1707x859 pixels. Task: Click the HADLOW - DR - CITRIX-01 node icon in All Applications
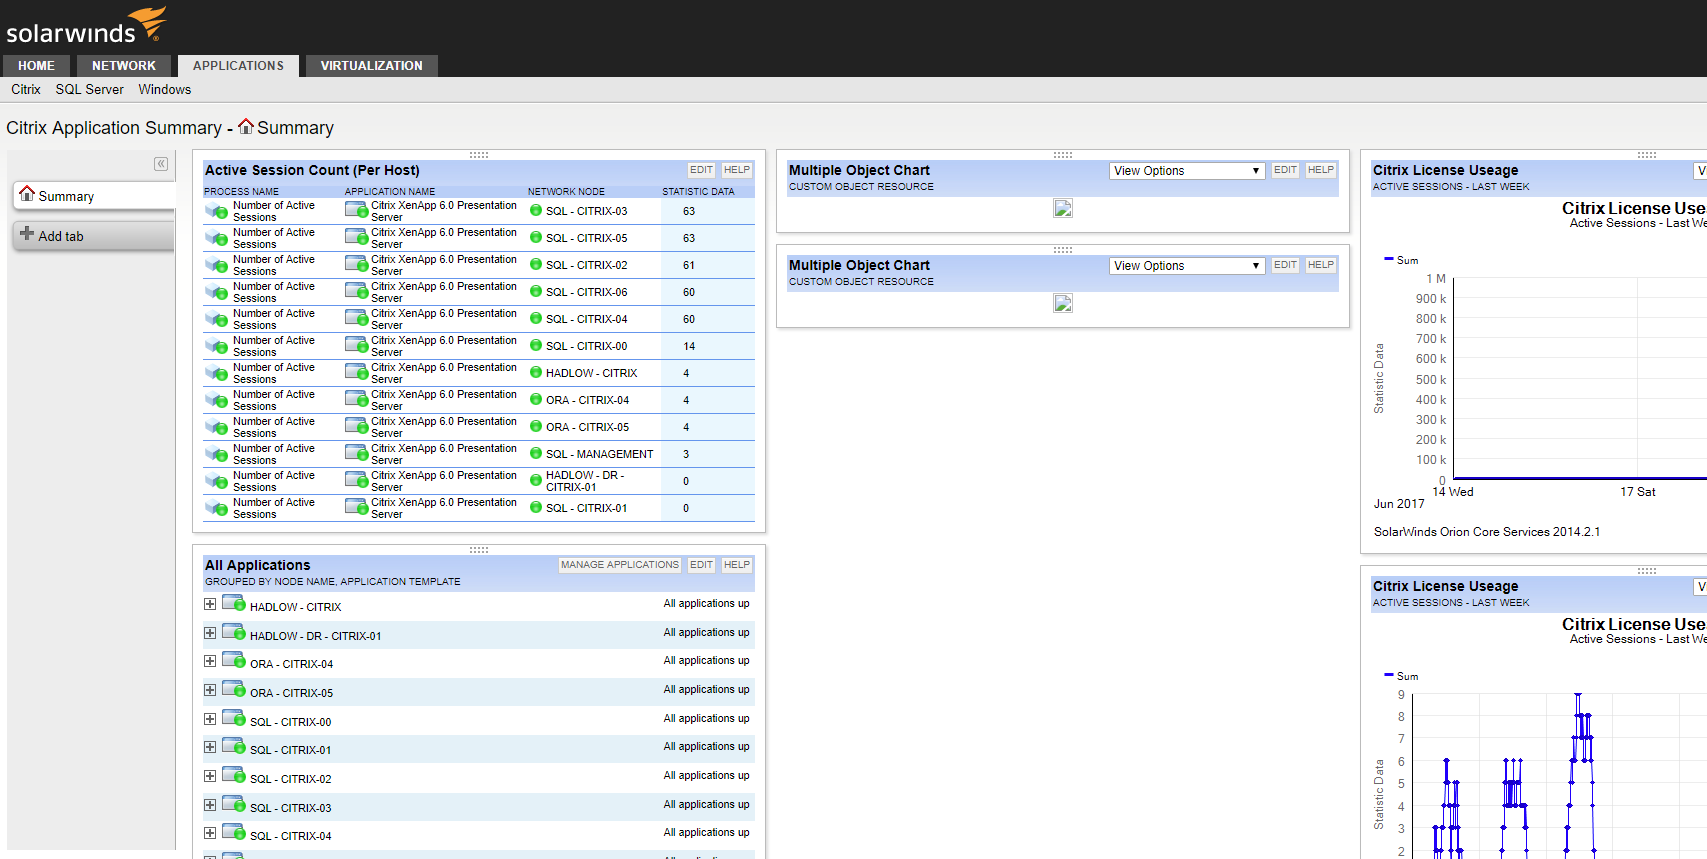[x=234, y=632]
